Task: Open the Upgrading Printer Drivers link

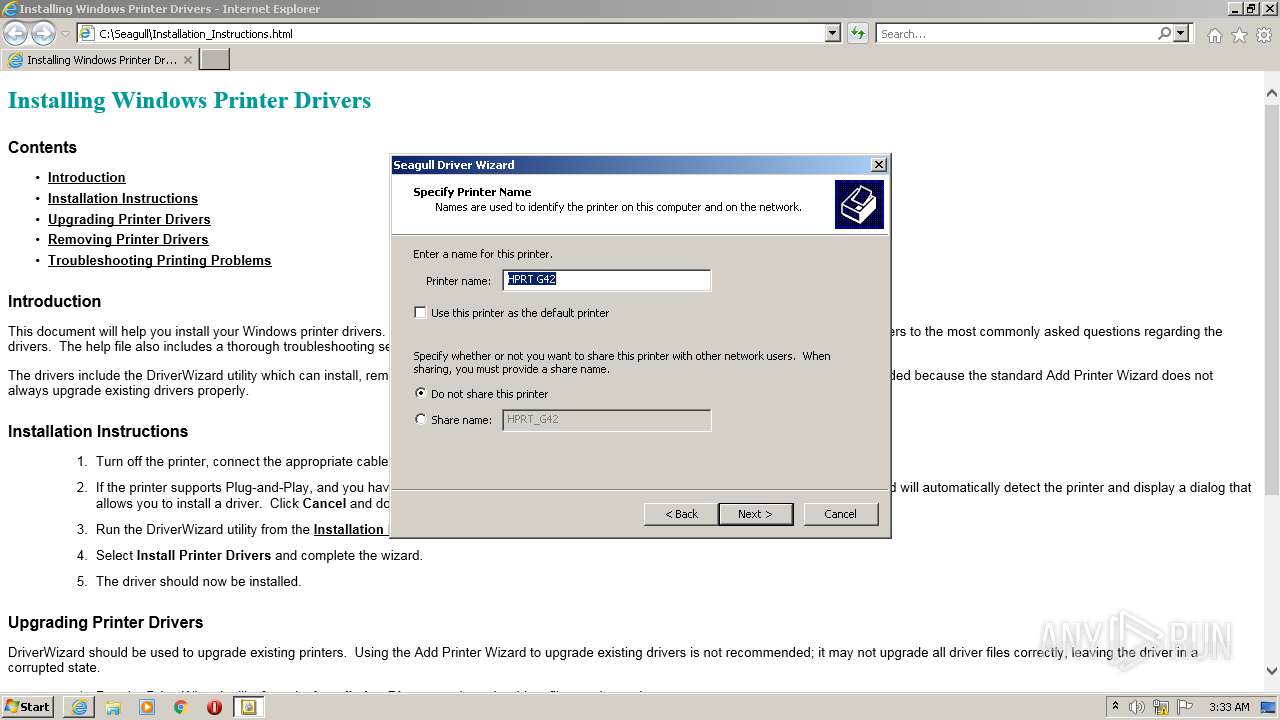Action: click(129, 219)
